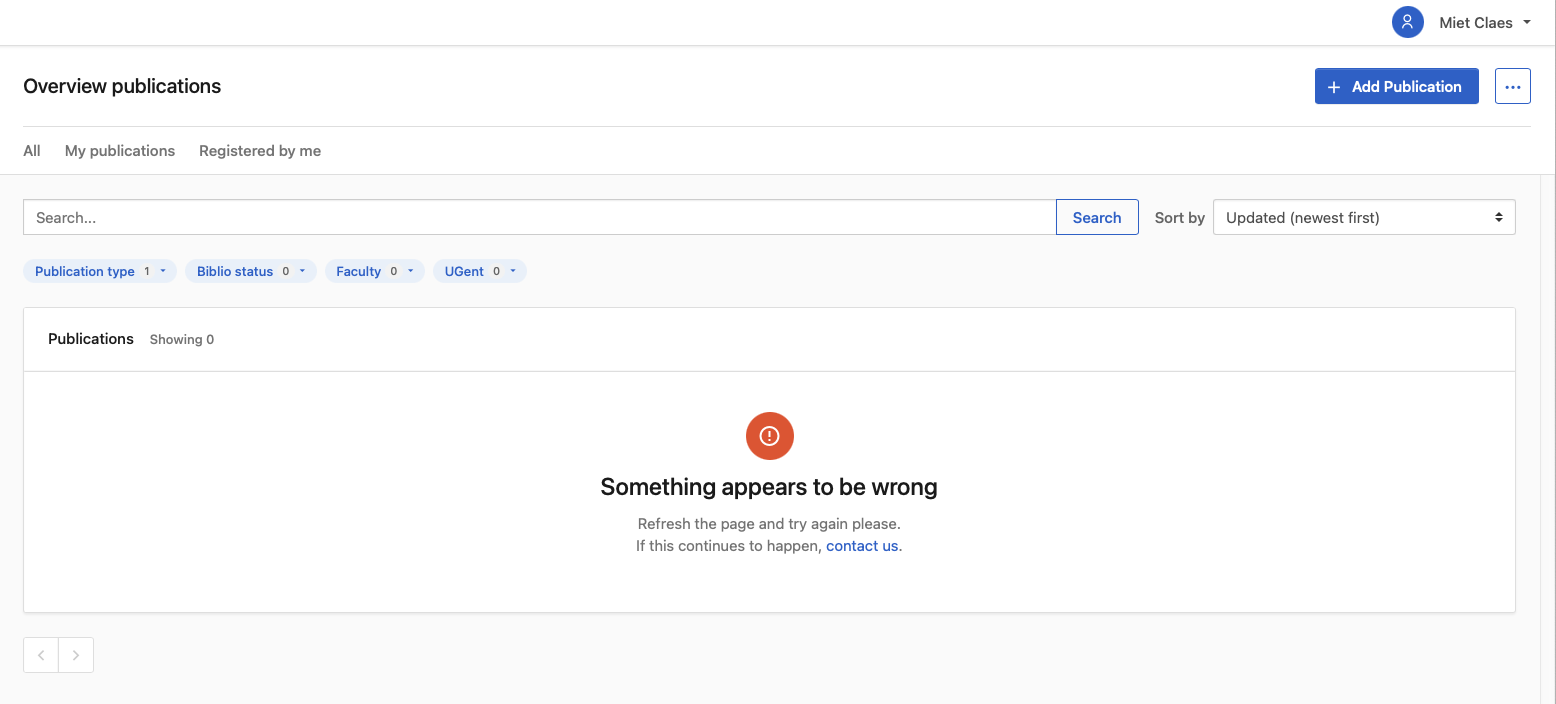Click the user avatar icon
This screenshot has width=1556, height=704.
[1407, 22]
